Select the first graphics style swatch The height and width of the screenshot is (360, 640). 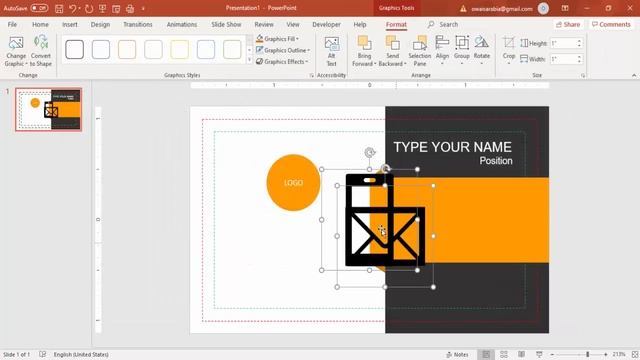coord(75,49)
